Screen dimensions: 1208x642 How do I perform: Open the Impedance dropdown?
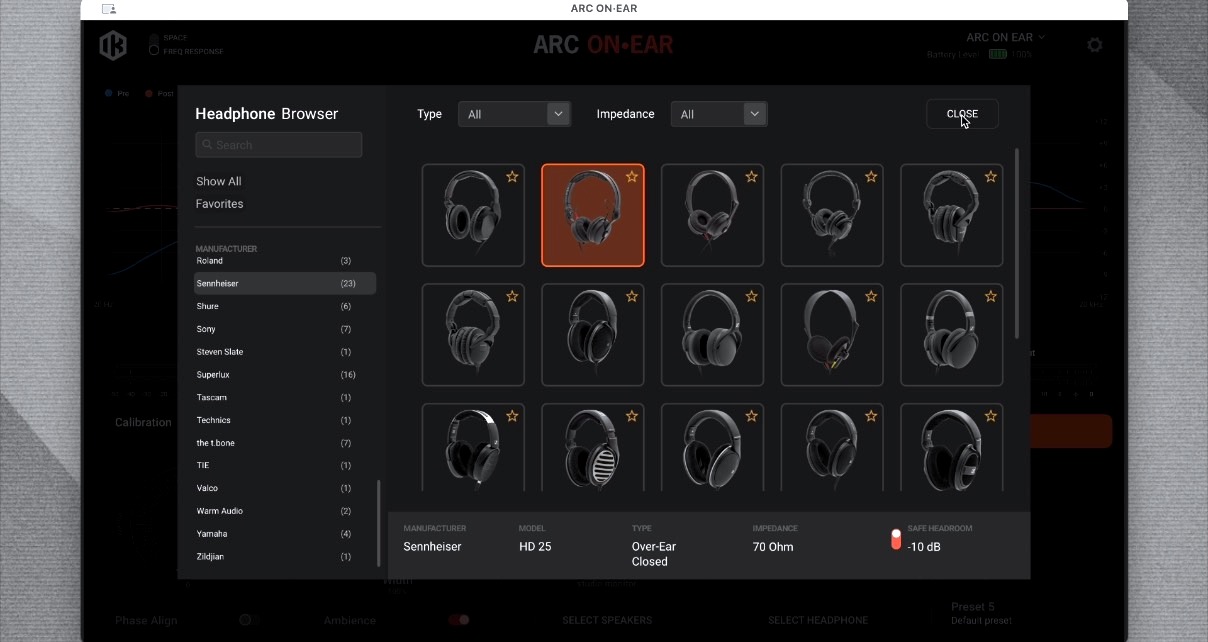click(718, 114)
